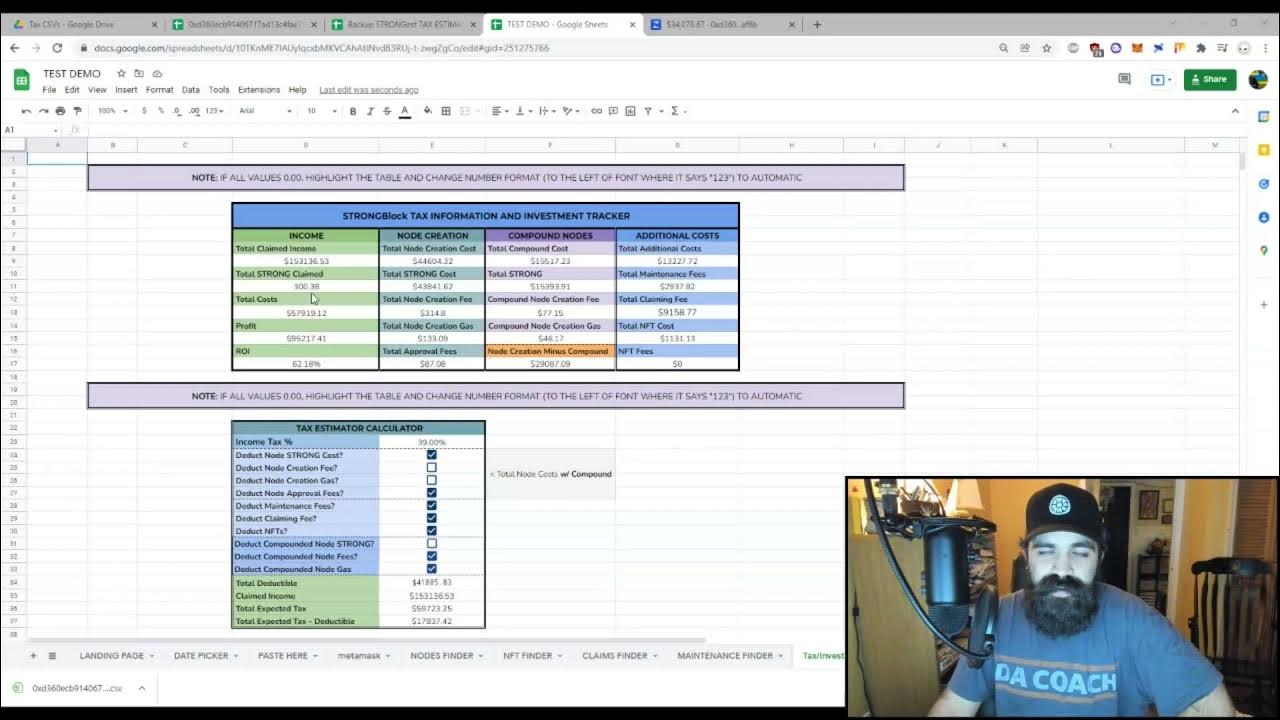Select the Paint format tool
Image resolution: width=1280 pixels, height=720 pixels.
pos(77,111)
